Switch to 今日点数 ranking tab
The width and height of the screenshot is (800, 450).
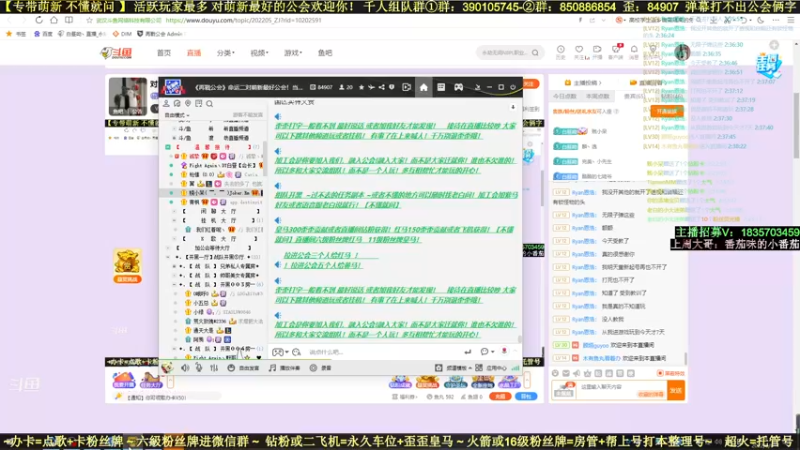tap(565, 96)
